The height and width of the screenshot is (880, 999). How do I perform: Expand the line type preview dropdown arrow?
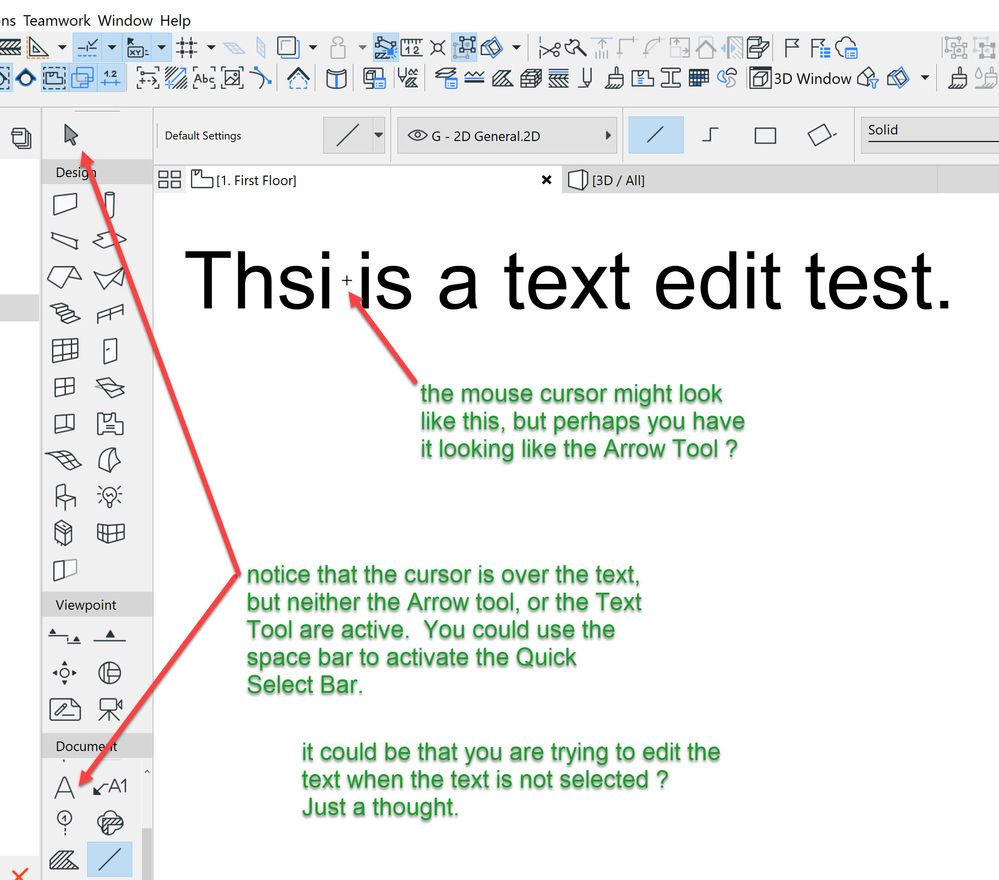pos(378,134)
